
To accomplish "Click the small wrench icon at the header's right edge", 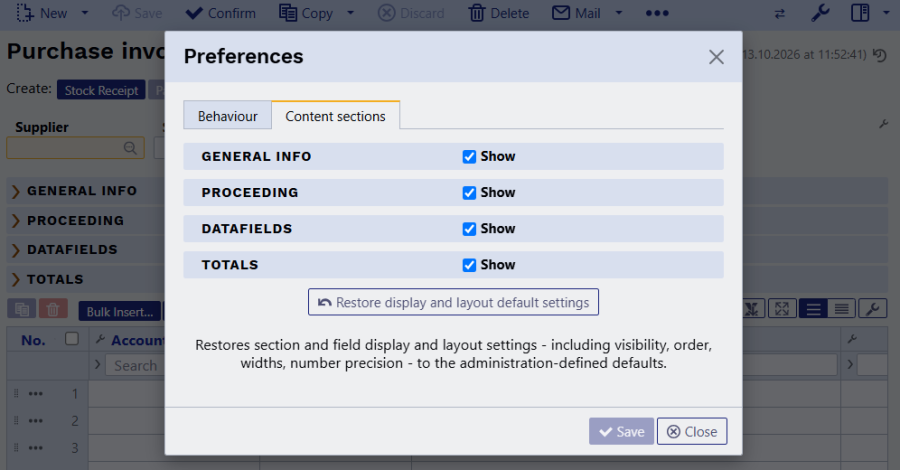I will coord(852,339).
